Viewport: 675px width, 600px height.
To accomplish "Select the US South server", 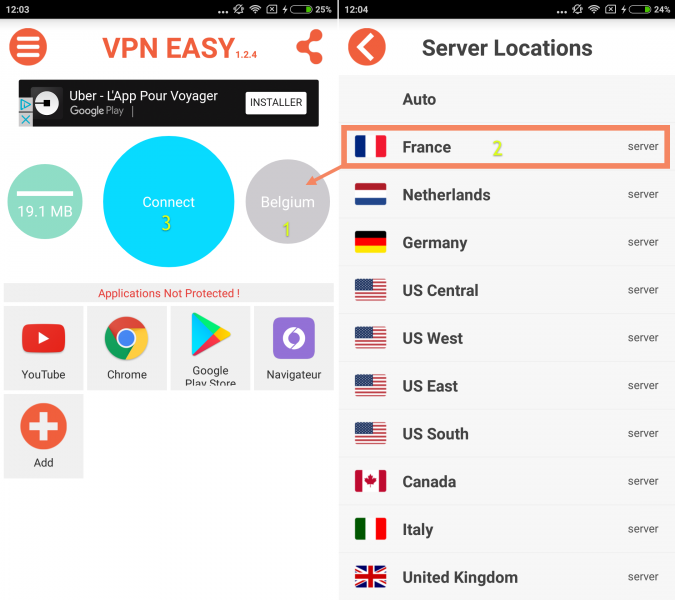I will pos(507,433).
